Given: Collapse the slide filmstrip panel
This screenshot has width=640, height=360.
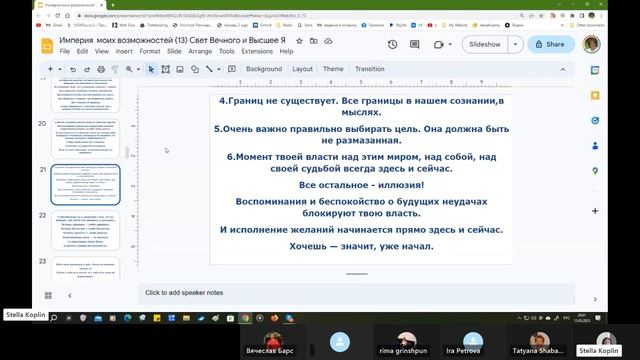Looking at the screenshot, I should click(70, 295).
